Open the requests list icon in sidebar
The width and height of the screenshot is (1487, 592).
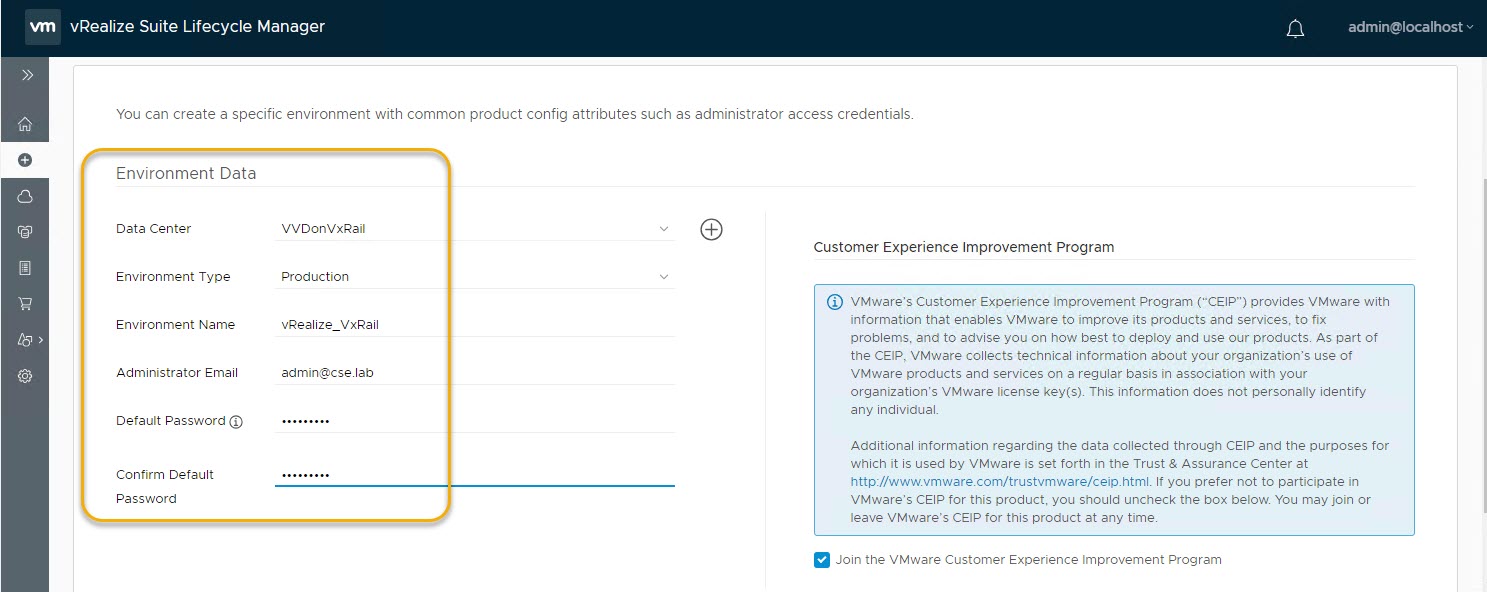tap(25, 268)
